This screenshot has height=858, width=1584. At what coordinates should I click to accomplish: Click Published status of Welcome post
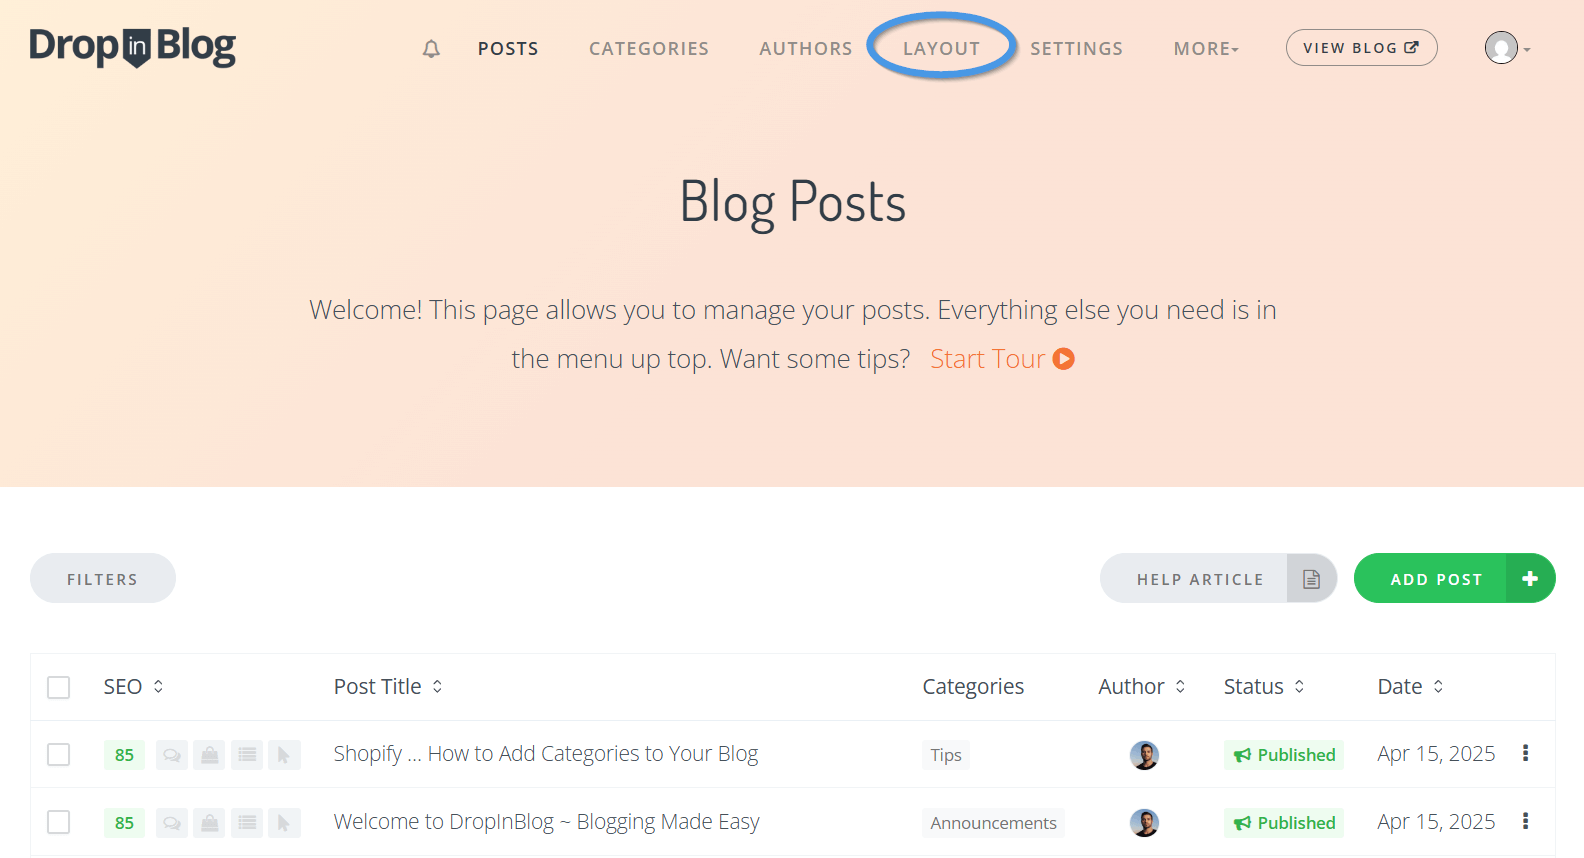coord(1284,823)
